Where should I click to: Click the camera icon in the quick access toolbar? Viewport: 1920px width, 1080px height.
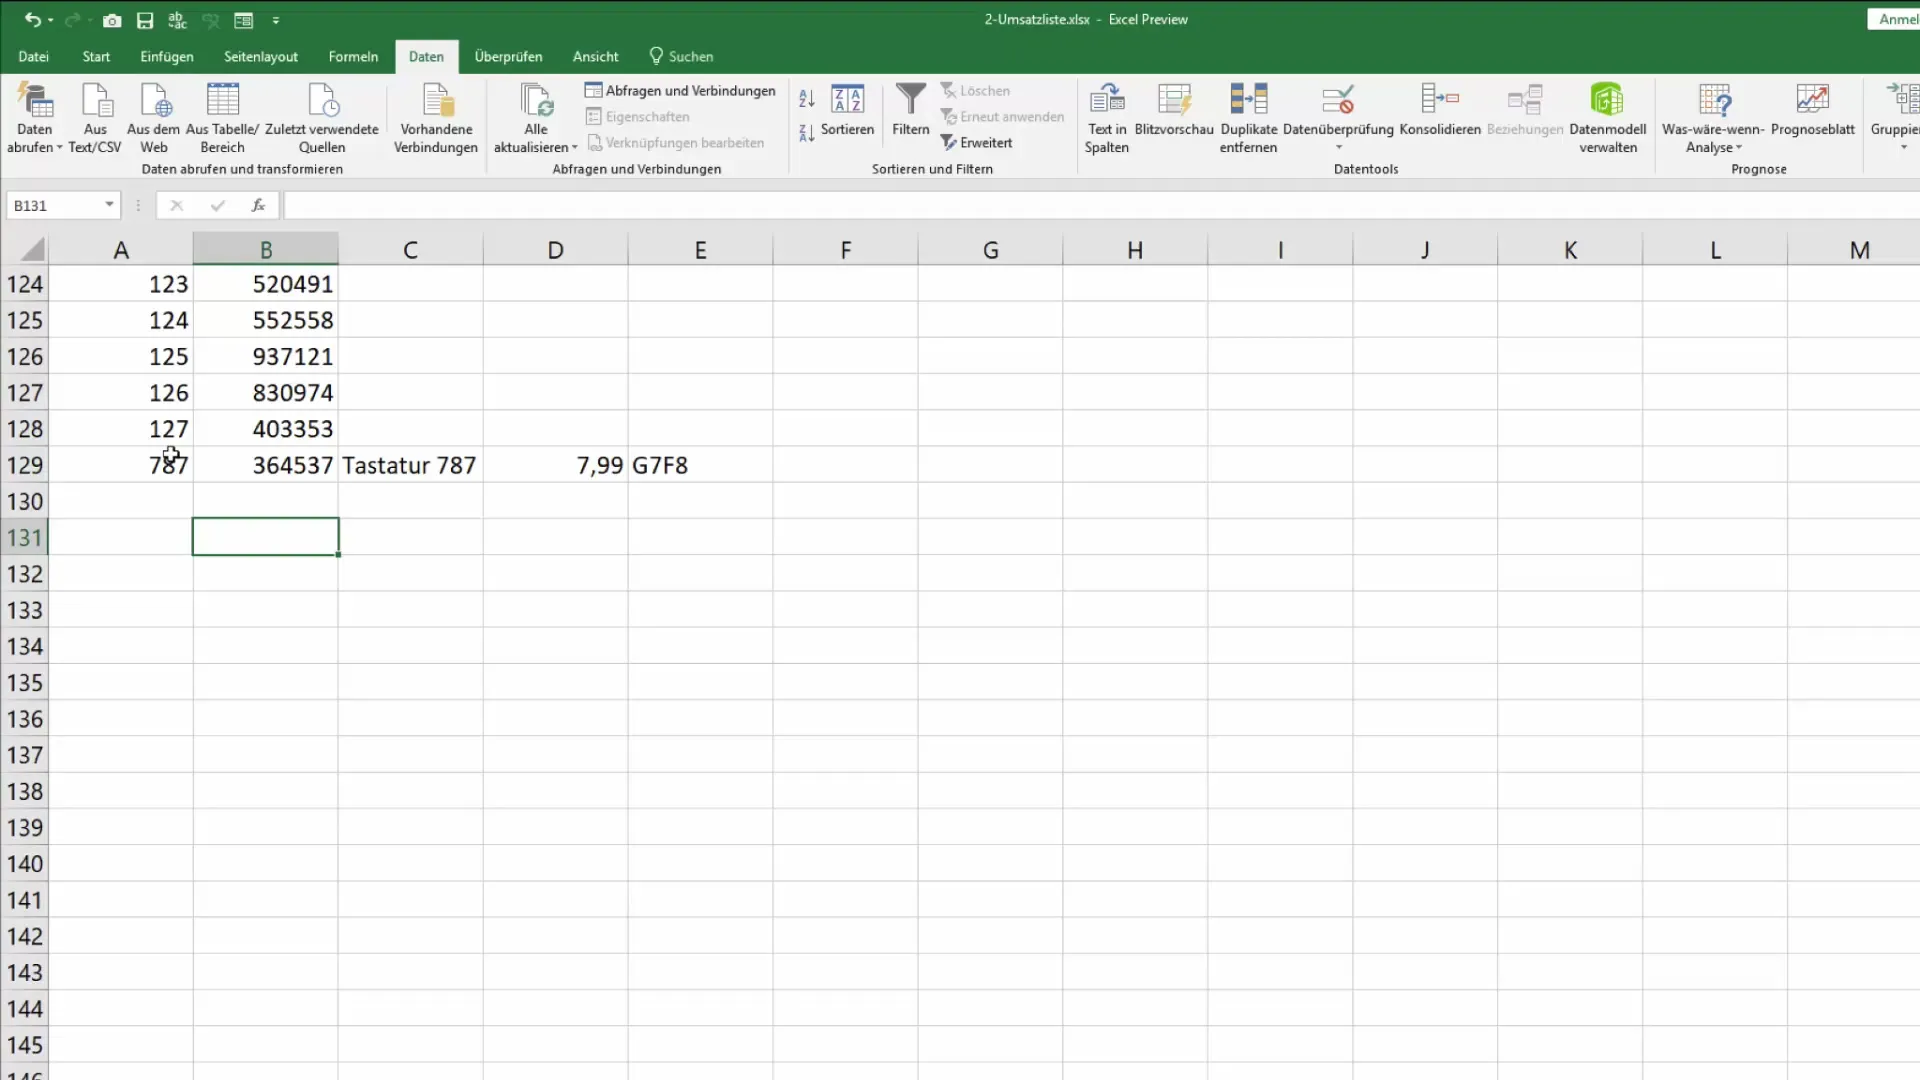tap(112, 20)
